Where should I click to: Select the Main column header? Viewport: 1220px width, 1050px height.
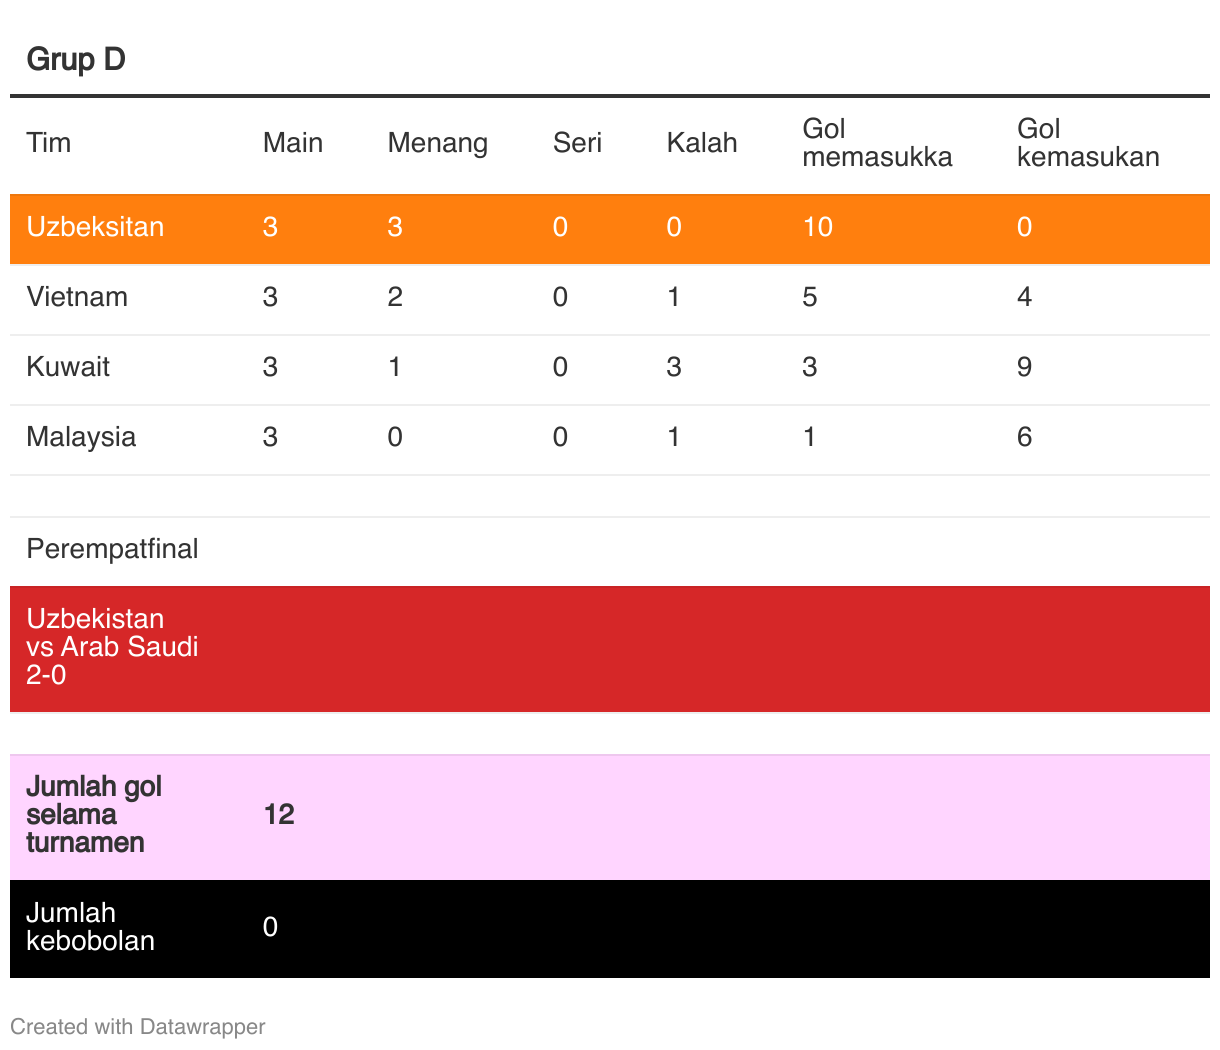click(x=292, y=143)
